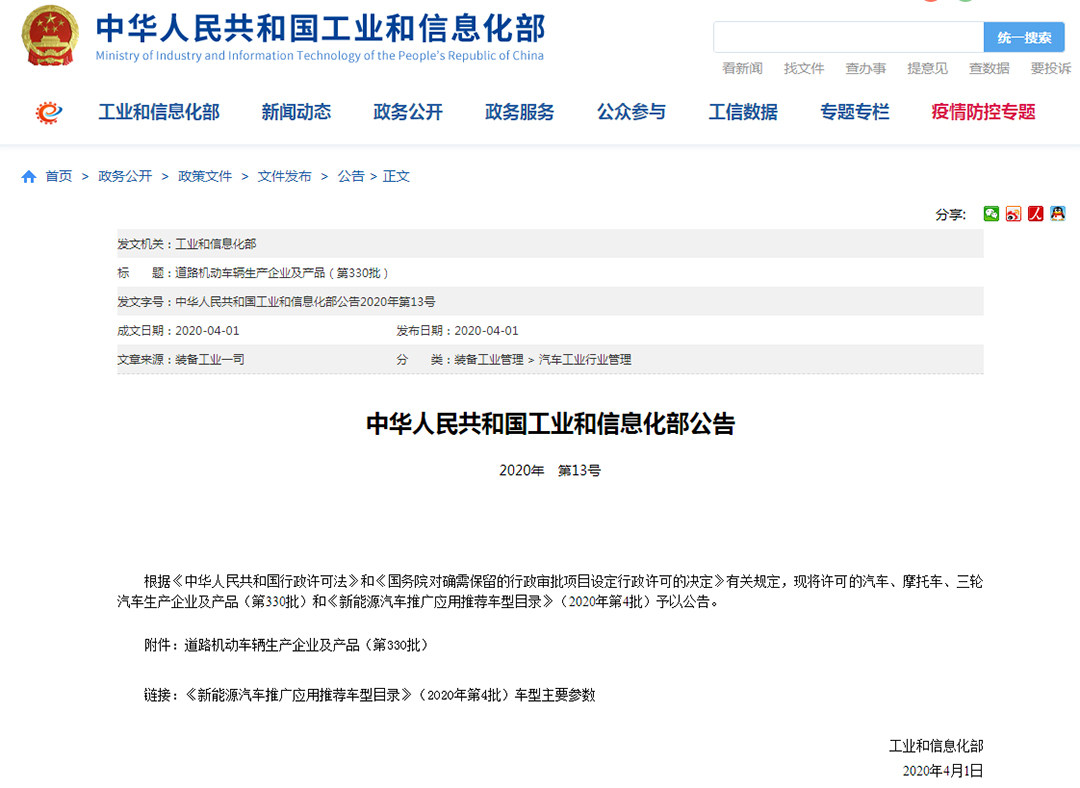Image resolution: width=1080 pixels, height=788 pixels.
Task: Click the red People's Weibo share icon
Action: pos(1036,213)
